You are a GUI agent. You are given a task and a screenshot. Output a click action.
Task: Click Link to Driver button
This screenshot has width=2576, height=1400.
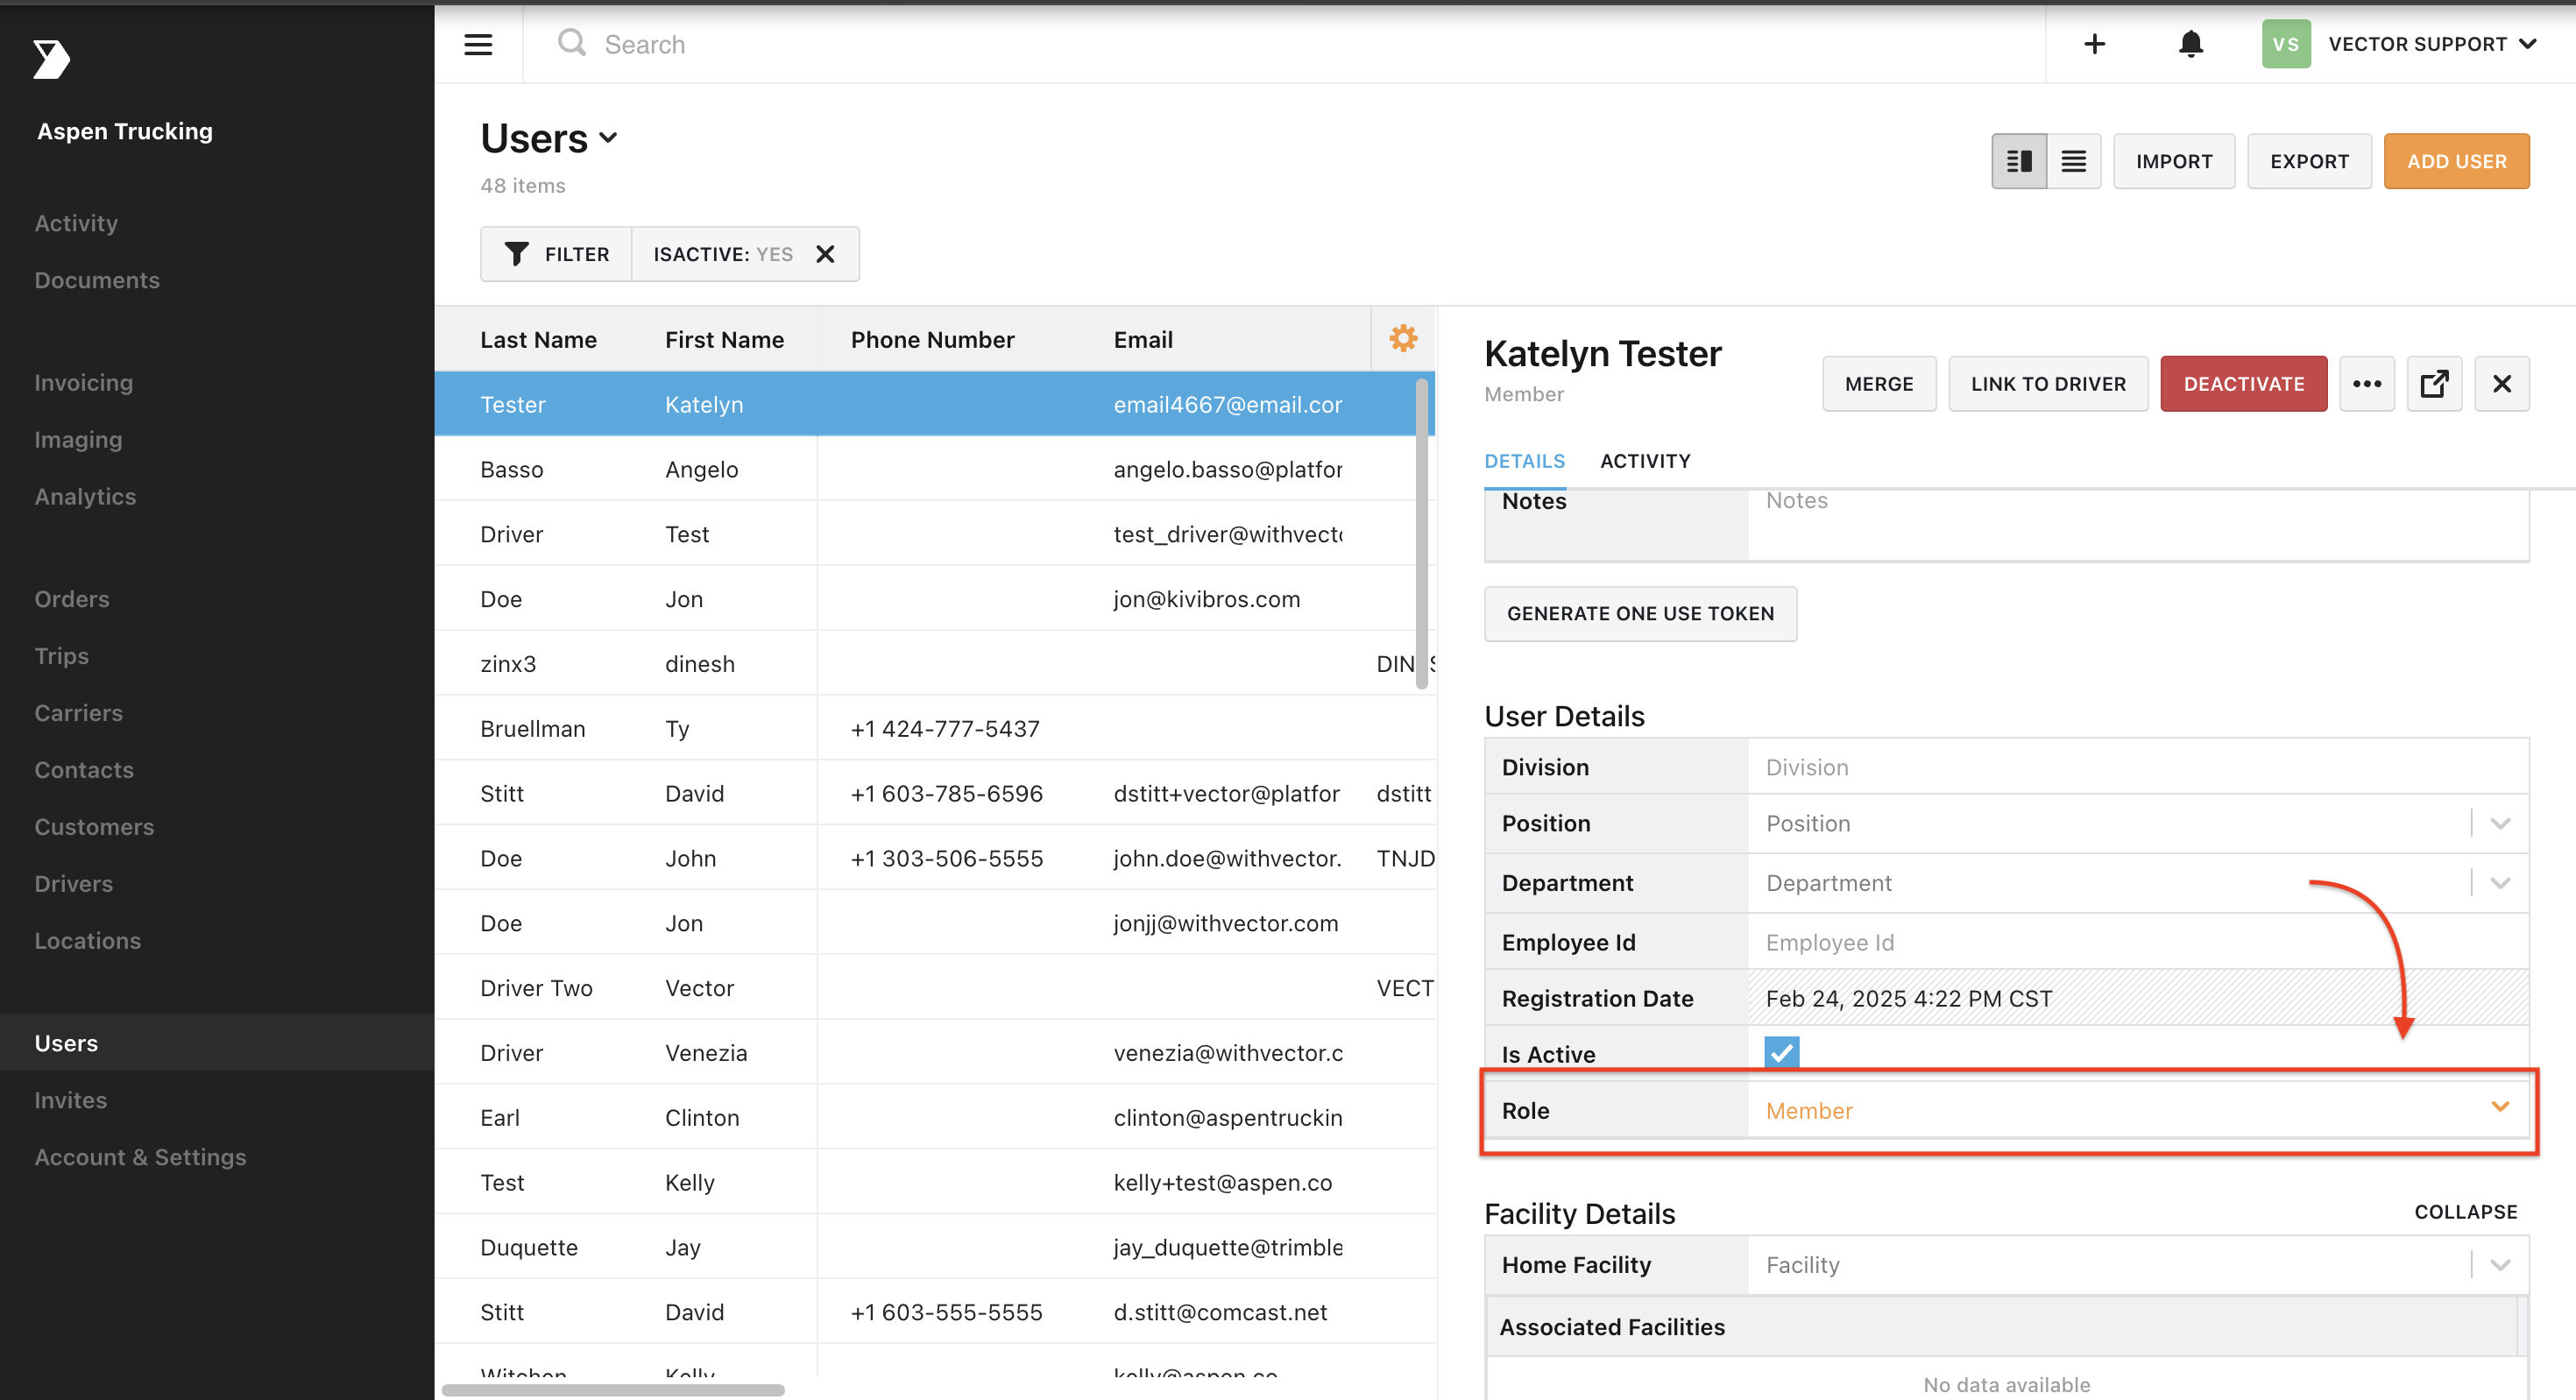2047,384
